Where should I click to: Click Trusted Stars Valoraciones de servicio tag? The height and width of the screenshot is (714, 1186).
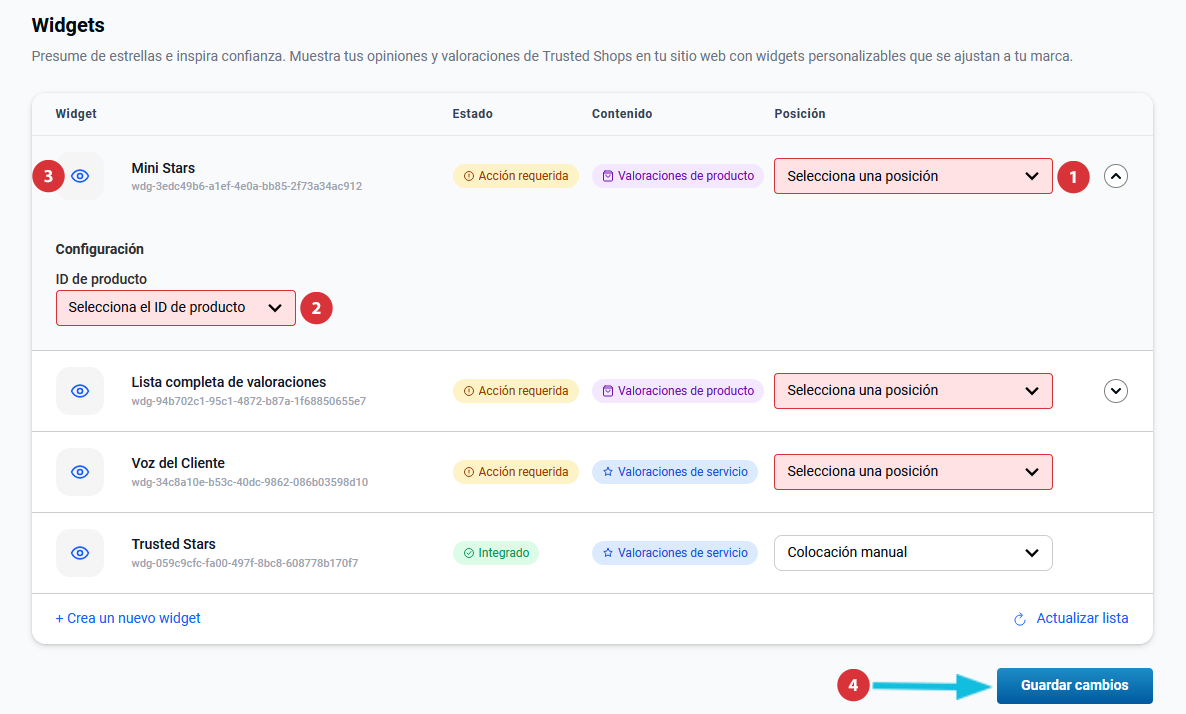tap(675, 553)
